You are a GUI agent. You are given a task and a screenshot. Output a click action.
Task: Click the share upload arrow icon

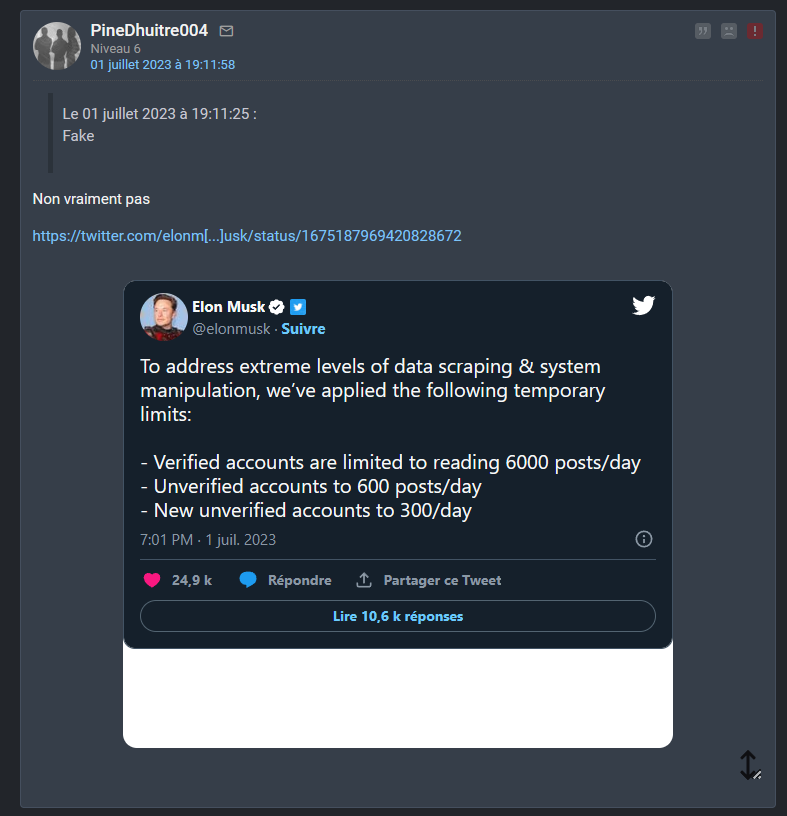coord(364,580)
